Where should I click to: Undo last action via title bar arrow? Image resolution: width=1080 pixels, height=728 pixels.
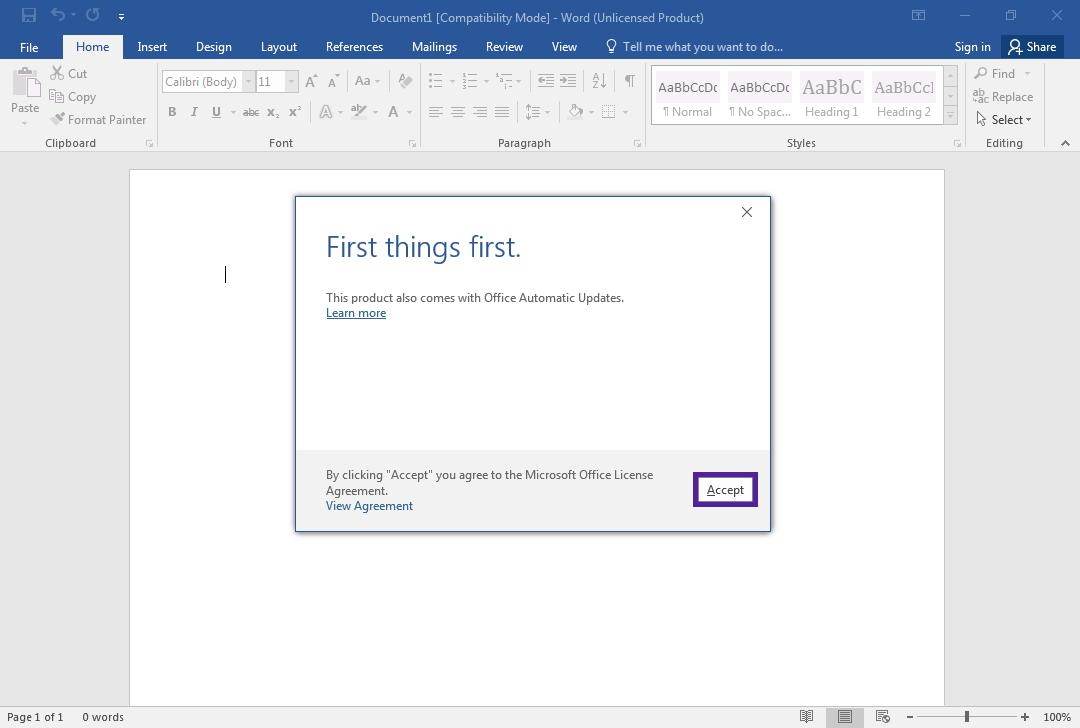[x=58, y=14]
